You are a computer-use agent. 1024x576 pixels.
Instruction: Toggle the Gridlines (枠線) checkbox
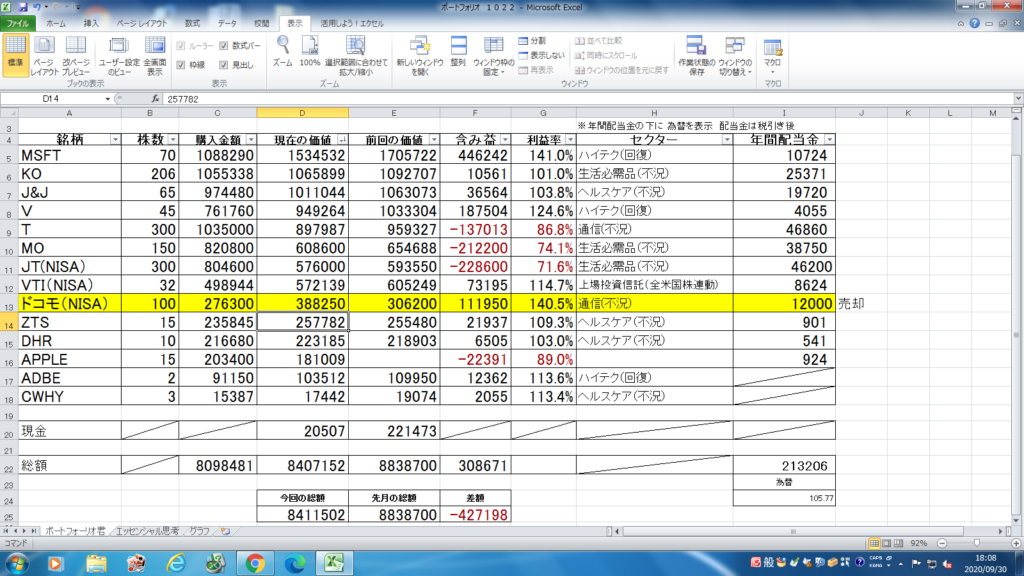point(181,65)
